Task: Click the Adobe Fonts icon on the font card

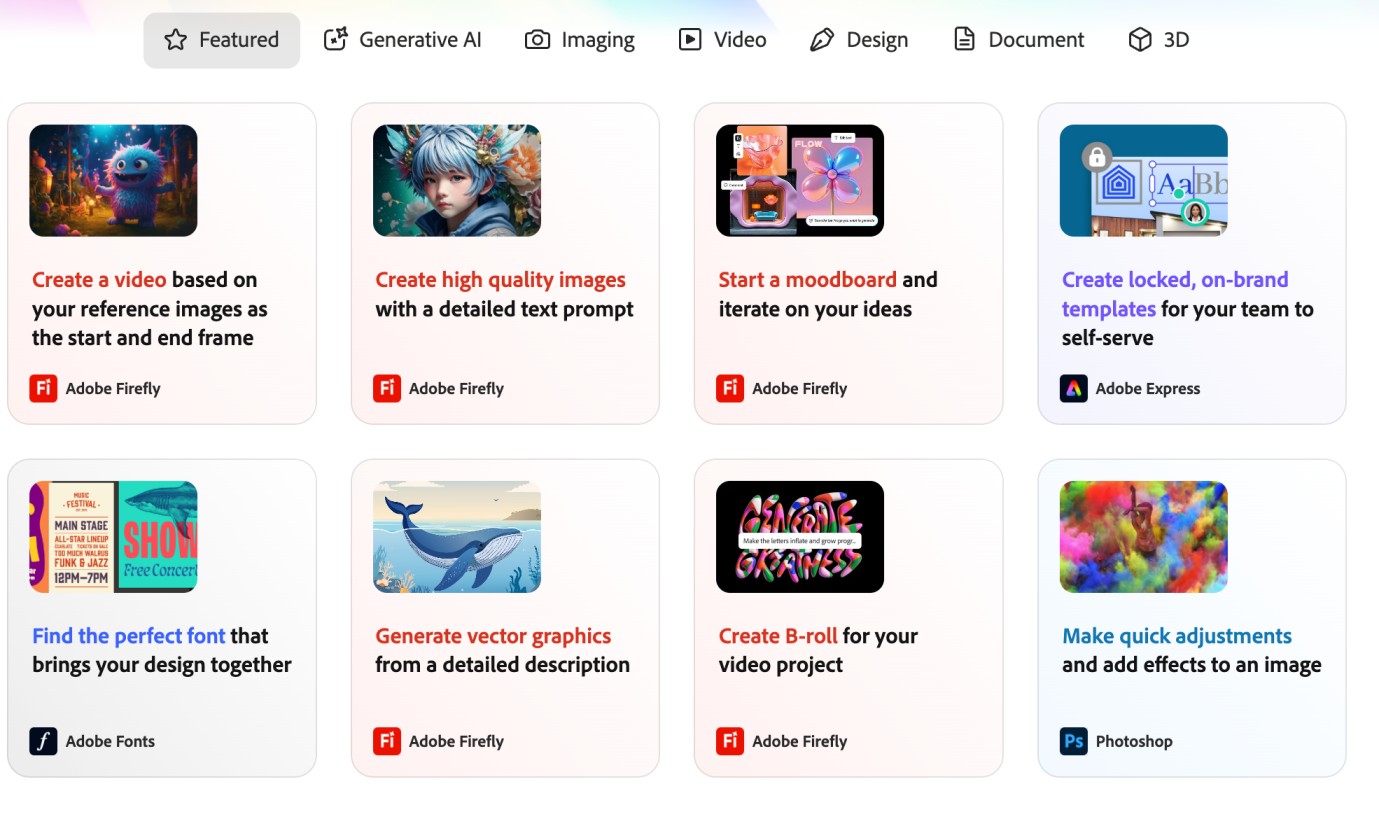Action: tap(42, 741)
